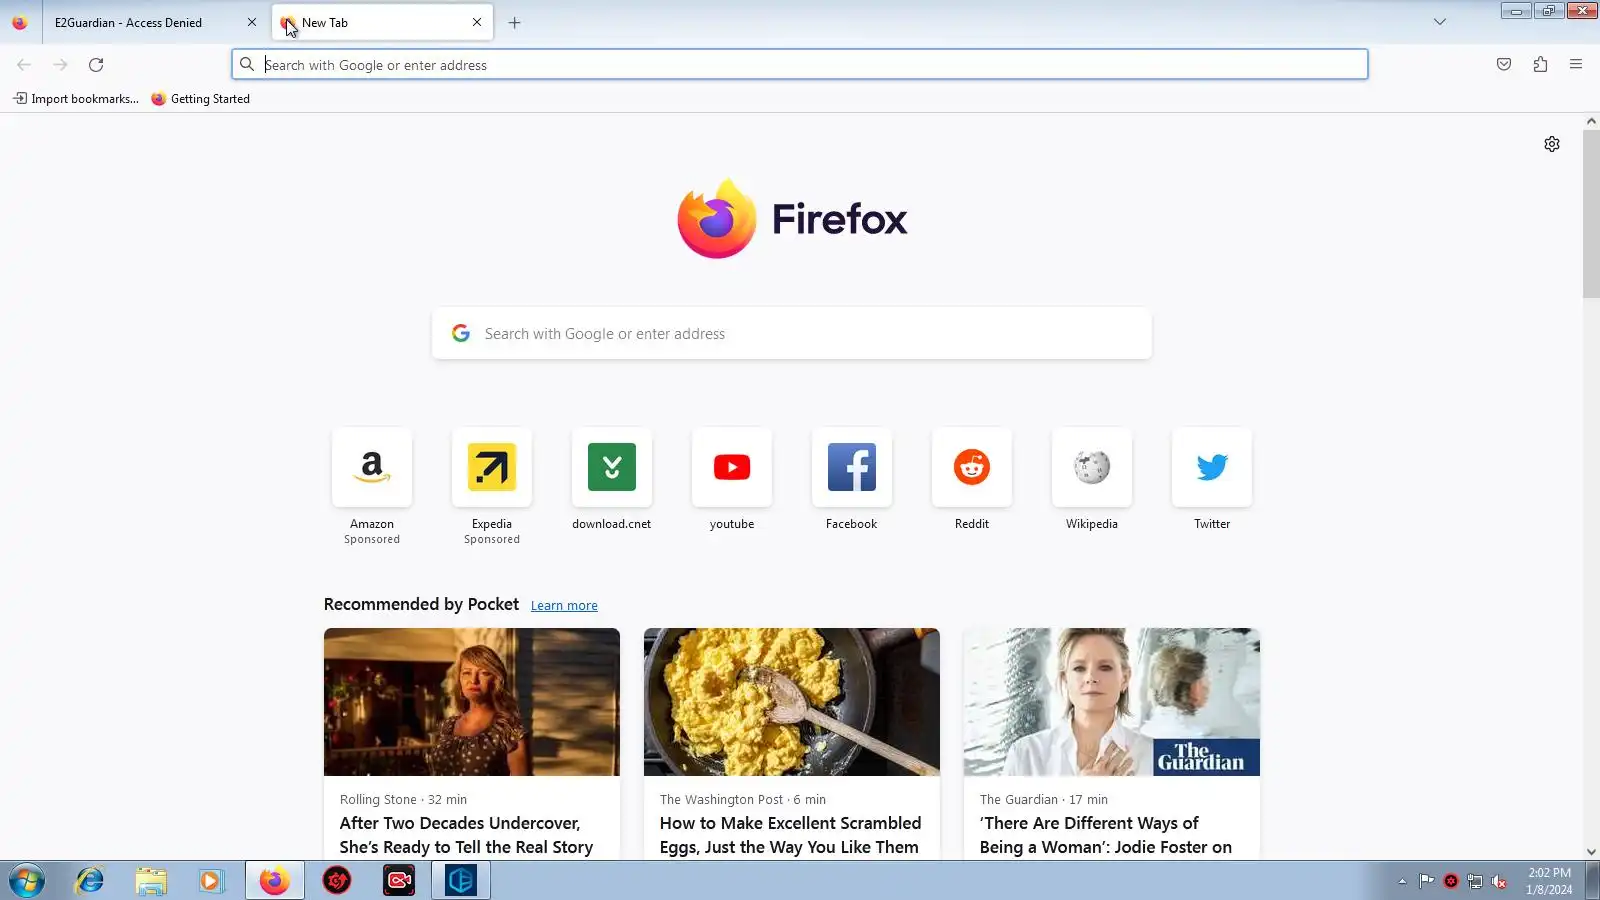
Task: Close the New Tab tab
Action: pyautogui.click(x=477, y=22)
